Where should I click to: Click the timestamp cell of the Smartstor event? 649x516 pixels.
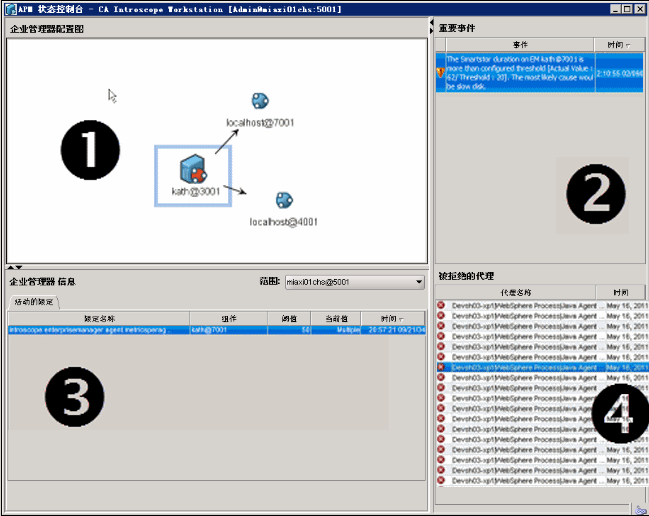click(620, 73)
